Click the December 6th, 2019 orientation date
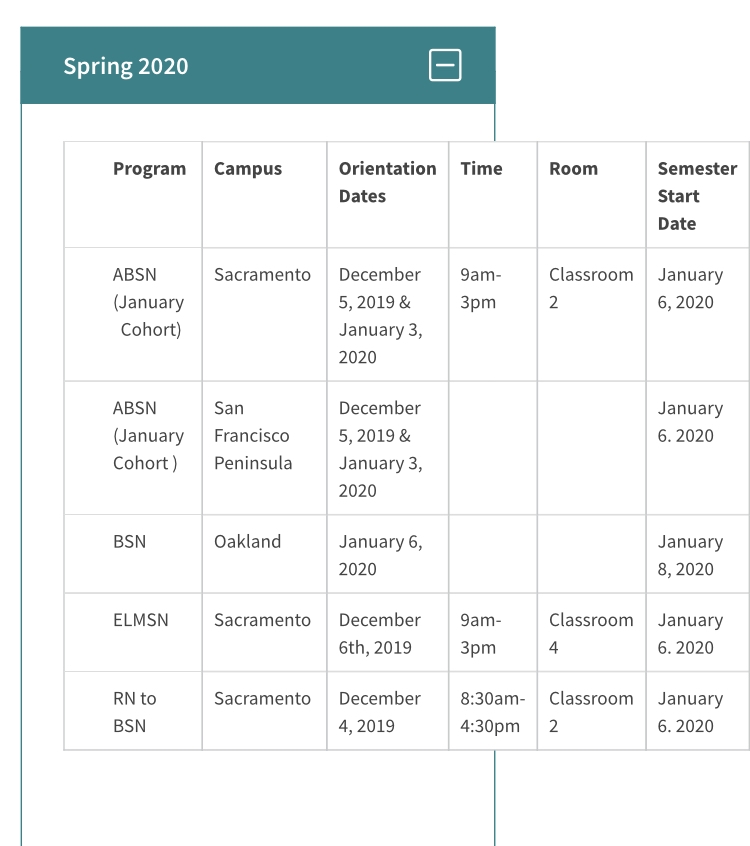The width and height of the screenshot is (750, 846). [x=380, y=633]
